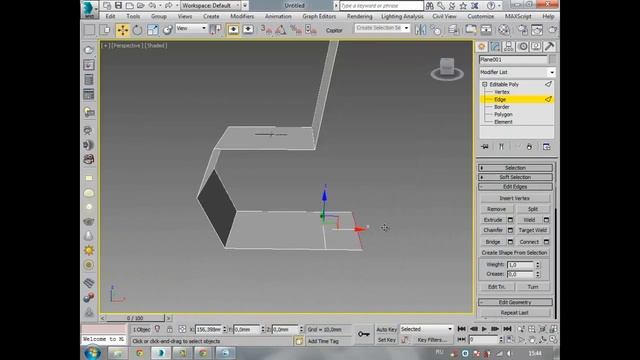Open the Animation menu

point(278,16)
